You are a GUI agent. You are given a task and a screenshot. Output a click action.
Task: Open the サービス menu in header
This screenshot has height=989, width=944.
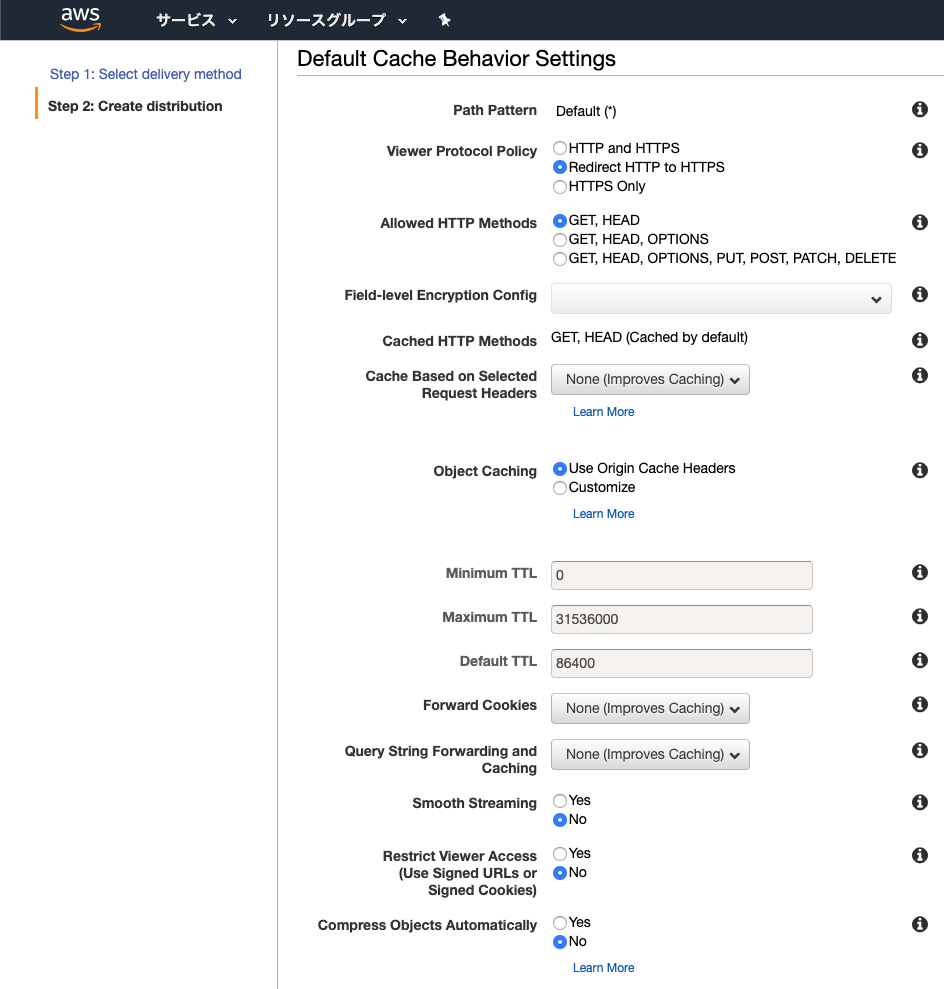(196, 20)
